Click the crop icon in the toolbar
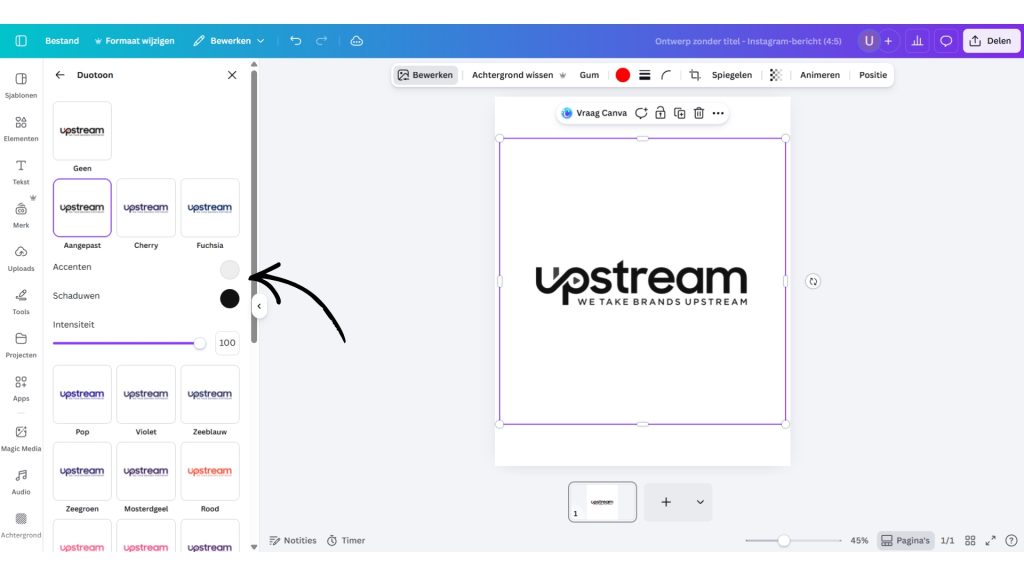 tap(694, 75)
